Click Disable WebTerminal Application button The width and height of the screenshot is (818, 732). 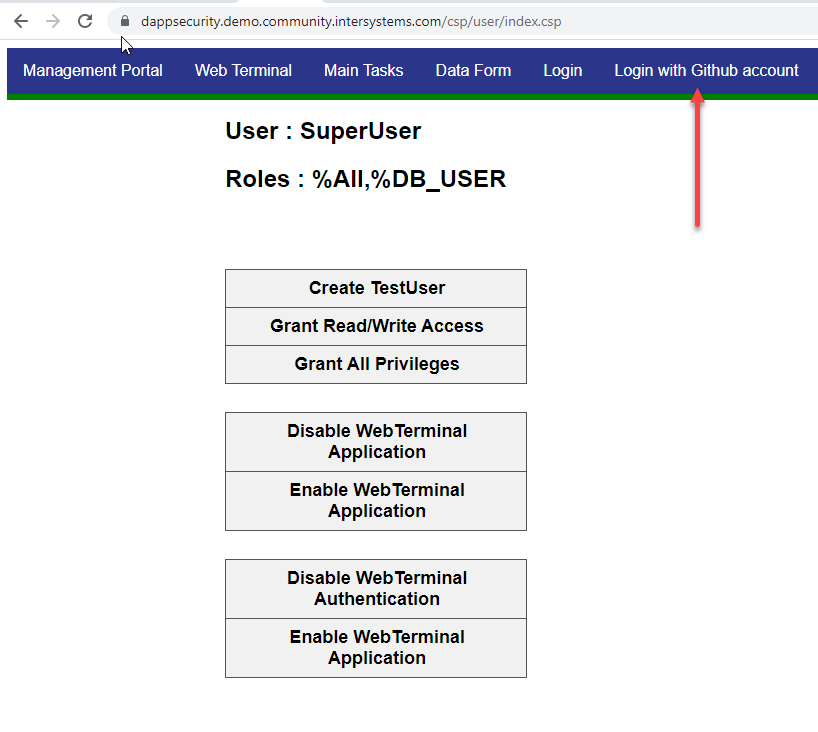tap(376, 441)
